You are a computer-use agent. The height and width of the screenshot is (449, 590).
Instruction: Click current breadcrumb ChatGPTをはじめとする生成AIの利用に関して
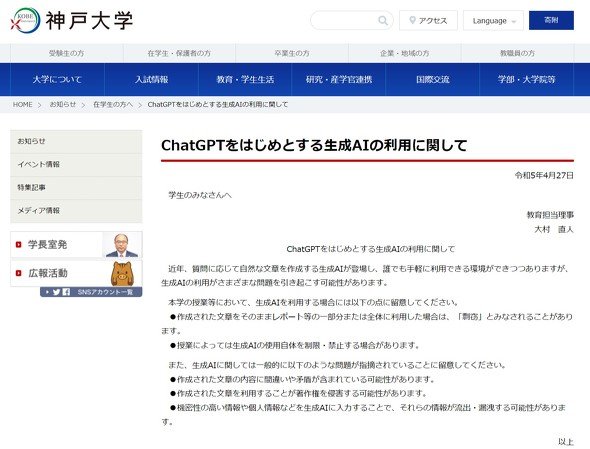click(218, 105)
